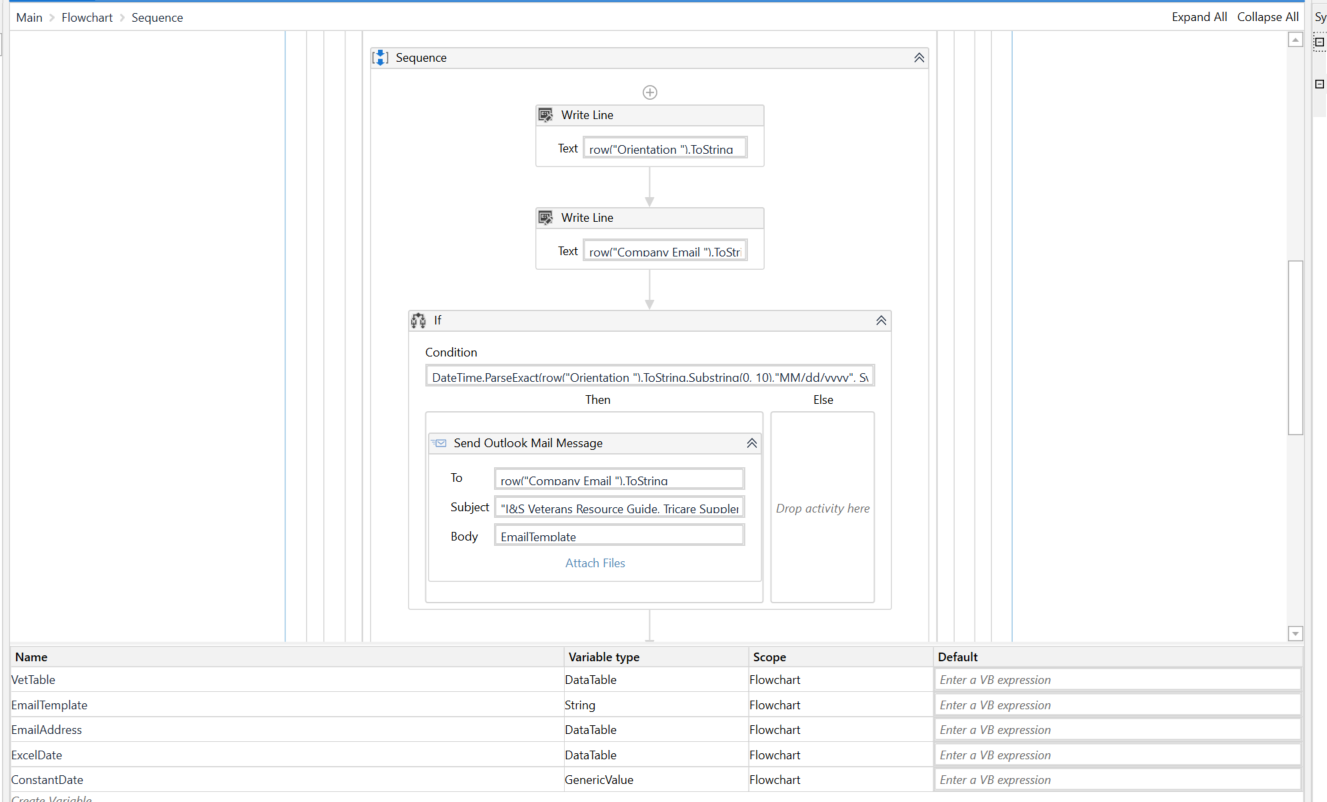The image size is (1327, 802).
Task: Navigate to Main in the breadcrumb
Action: coord(29,17)
